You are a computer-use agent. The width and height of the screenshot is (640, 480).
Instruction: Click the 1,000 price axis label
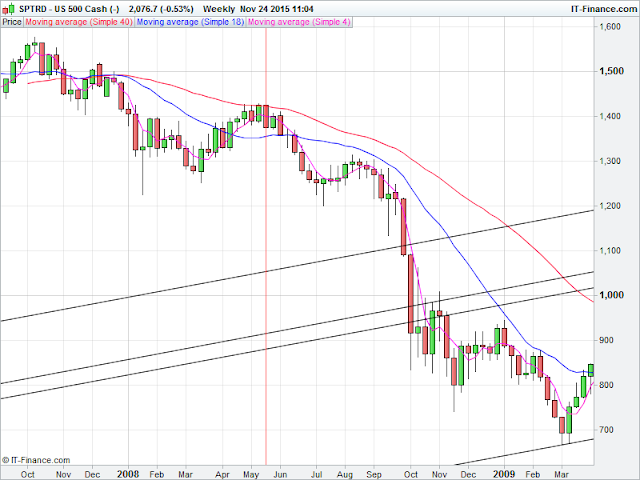click(x=611, y=295)
